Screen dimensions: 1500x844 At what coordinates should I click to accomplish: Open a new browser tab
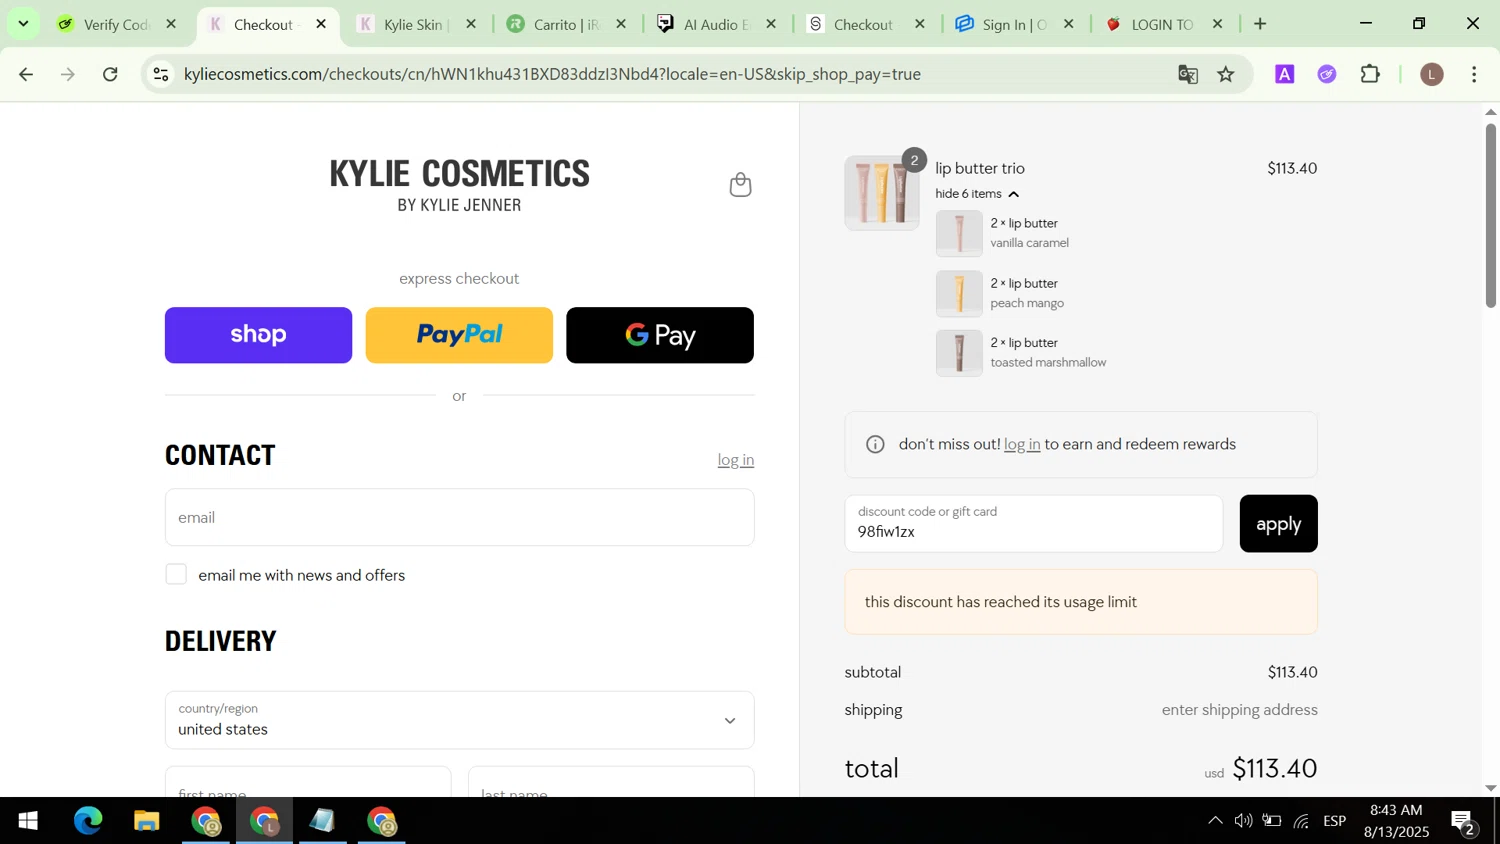pyautogui.click(x=1260, y=24)
